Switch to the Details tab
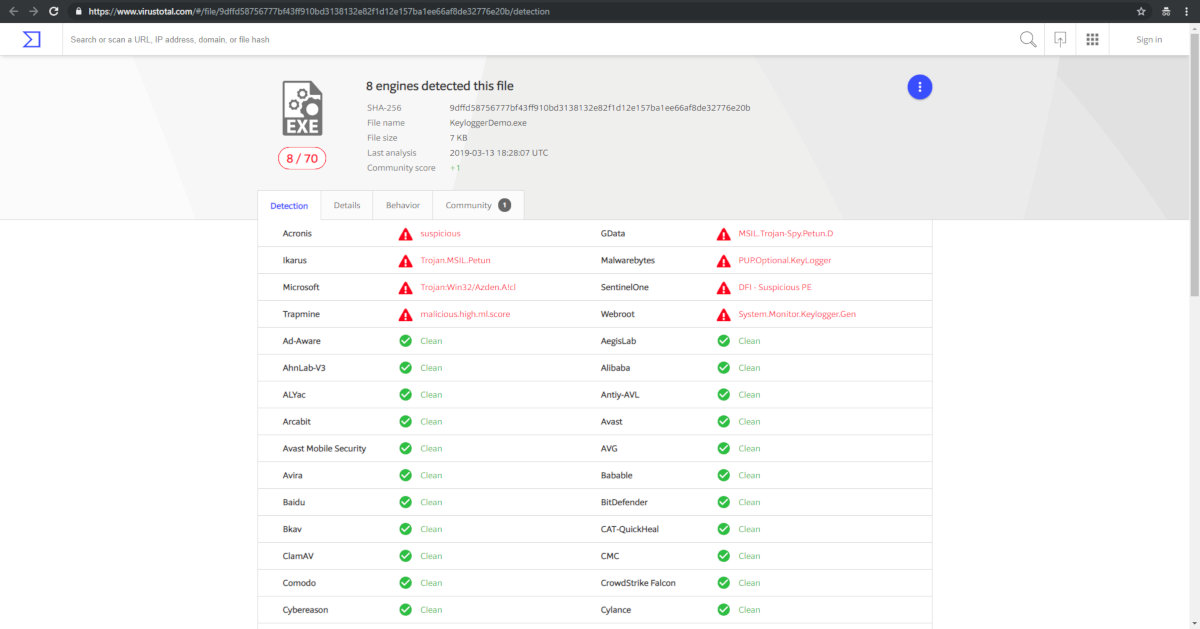 coord(347,205)
